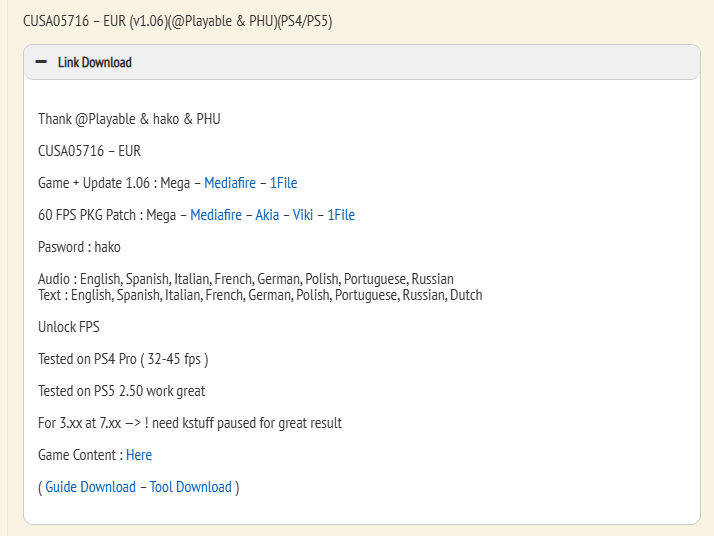The height and width of the screenshot is (536, 714).
Task: Open 1File link for Game + Update 1.06
Action: click(x=283, y=183)
